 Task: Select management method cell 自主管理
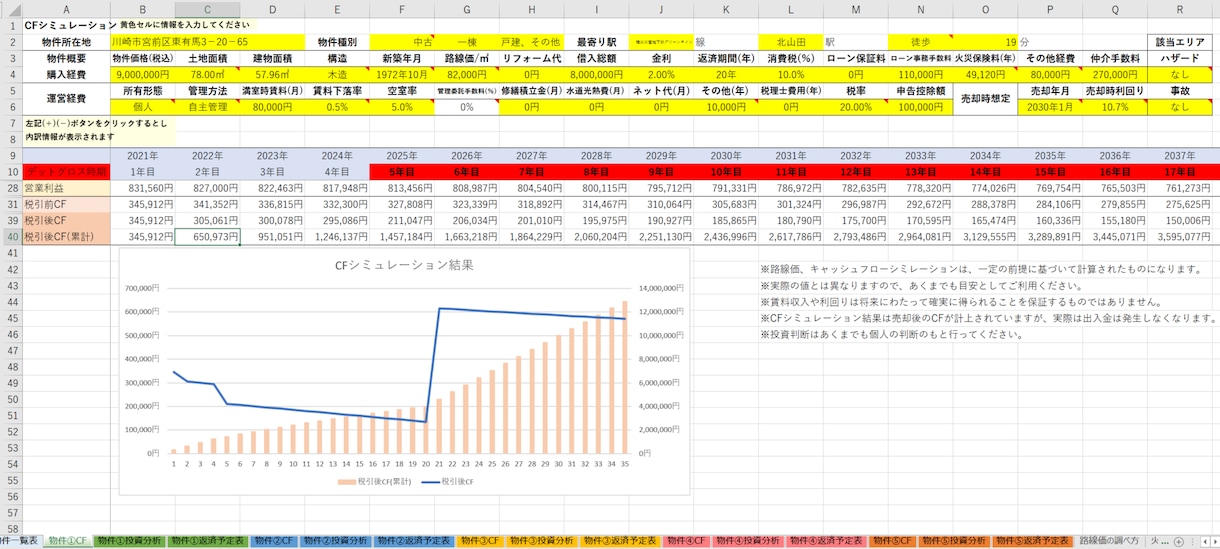tap(207, 107)
